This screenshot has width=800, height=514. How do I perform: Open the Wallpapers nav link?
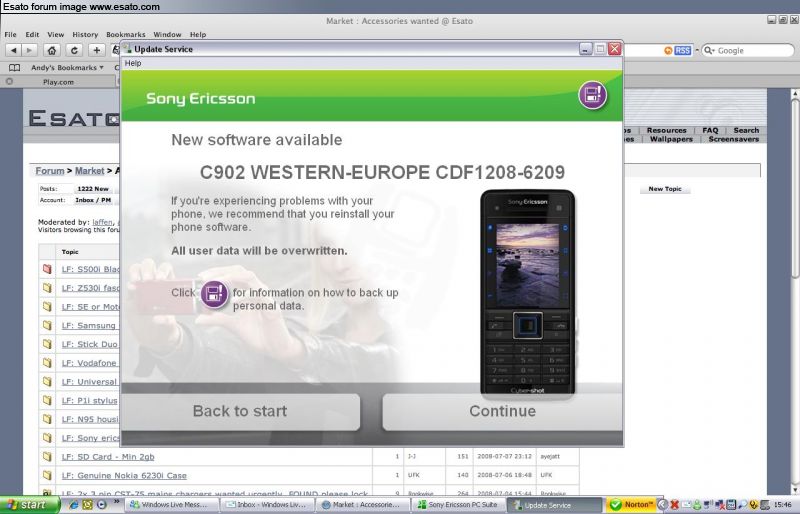[671, 139]
